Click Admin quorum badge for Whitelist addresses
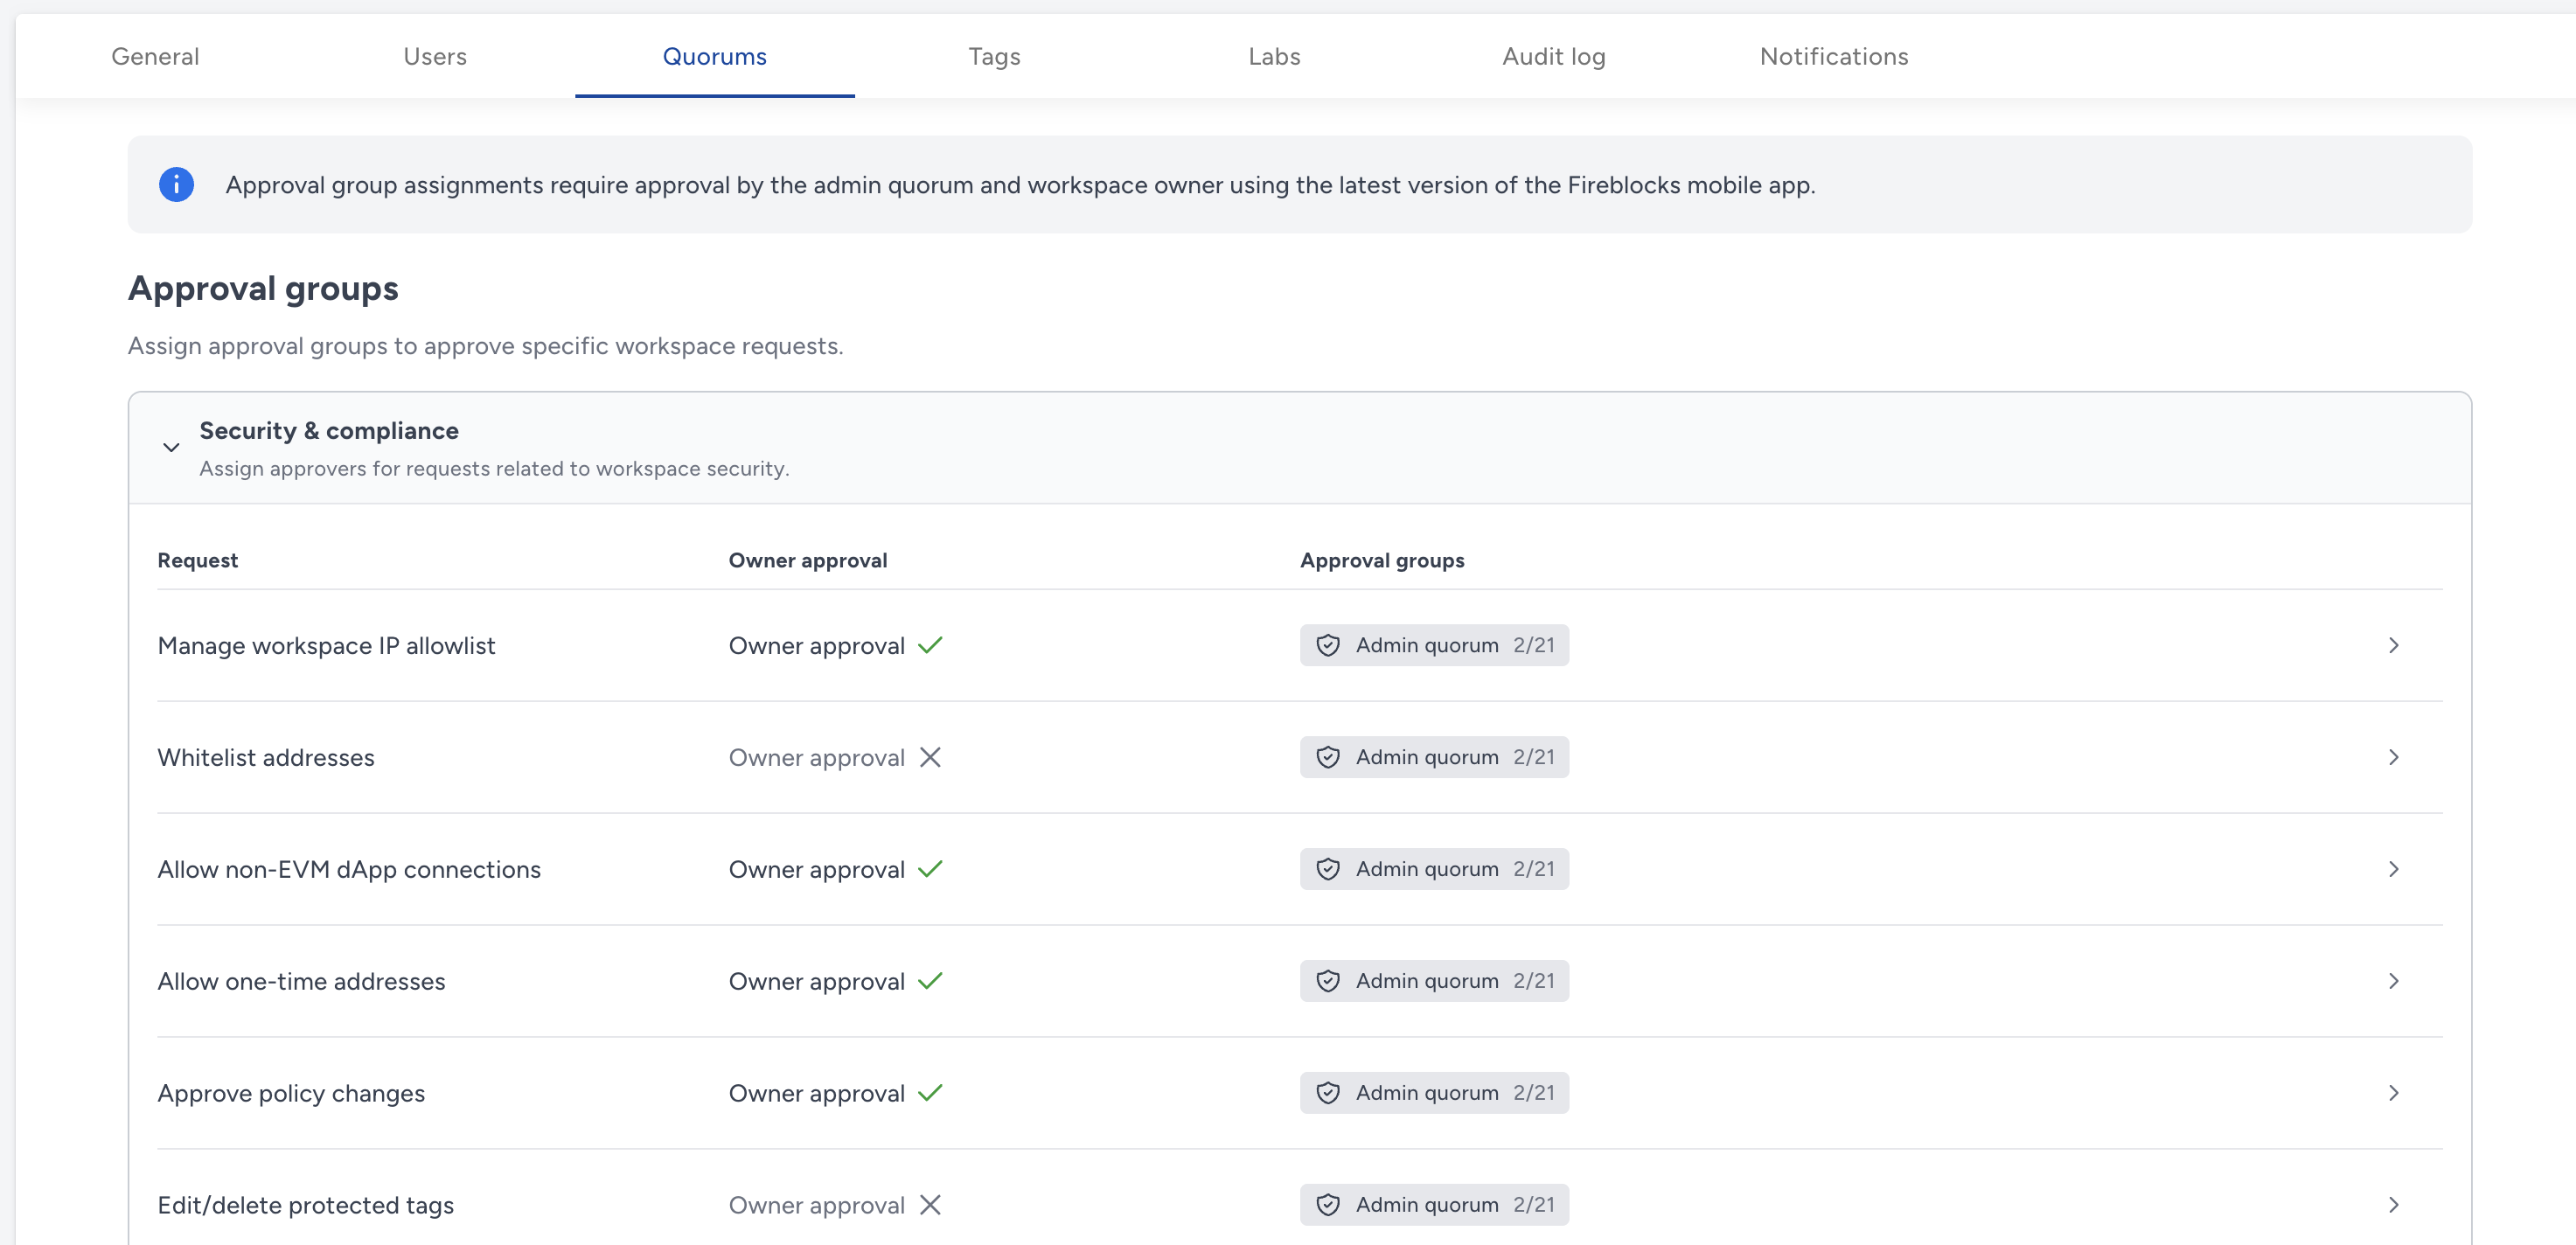 (1434, 758)
